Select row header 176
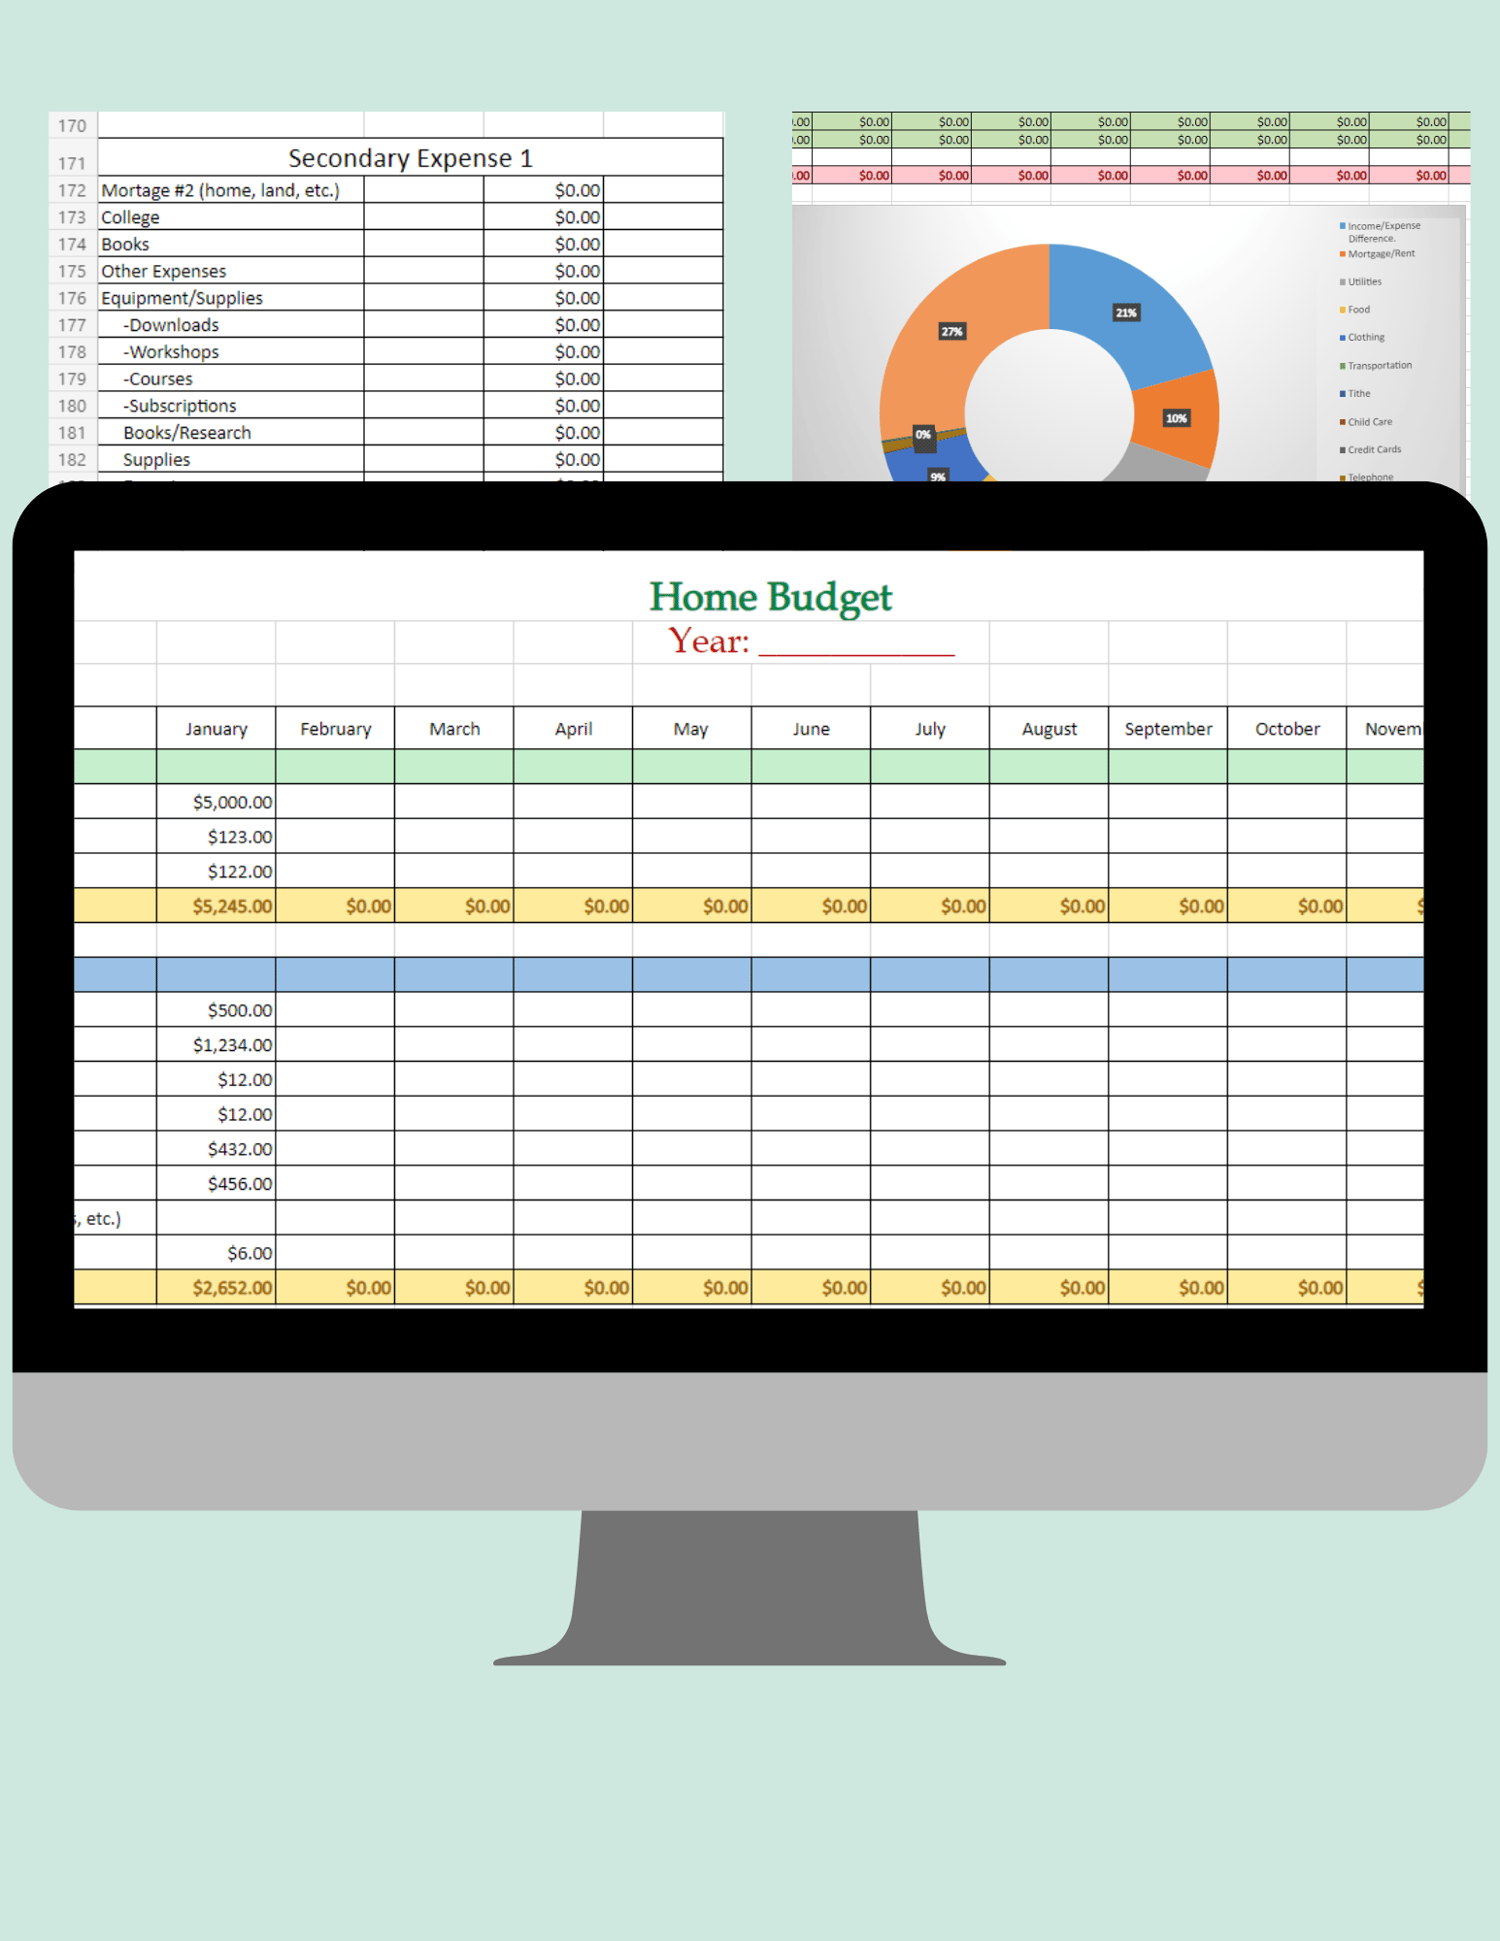The height and width of the screenshot is (1941, 1500). pyautogui.click(x=72, y=298)
